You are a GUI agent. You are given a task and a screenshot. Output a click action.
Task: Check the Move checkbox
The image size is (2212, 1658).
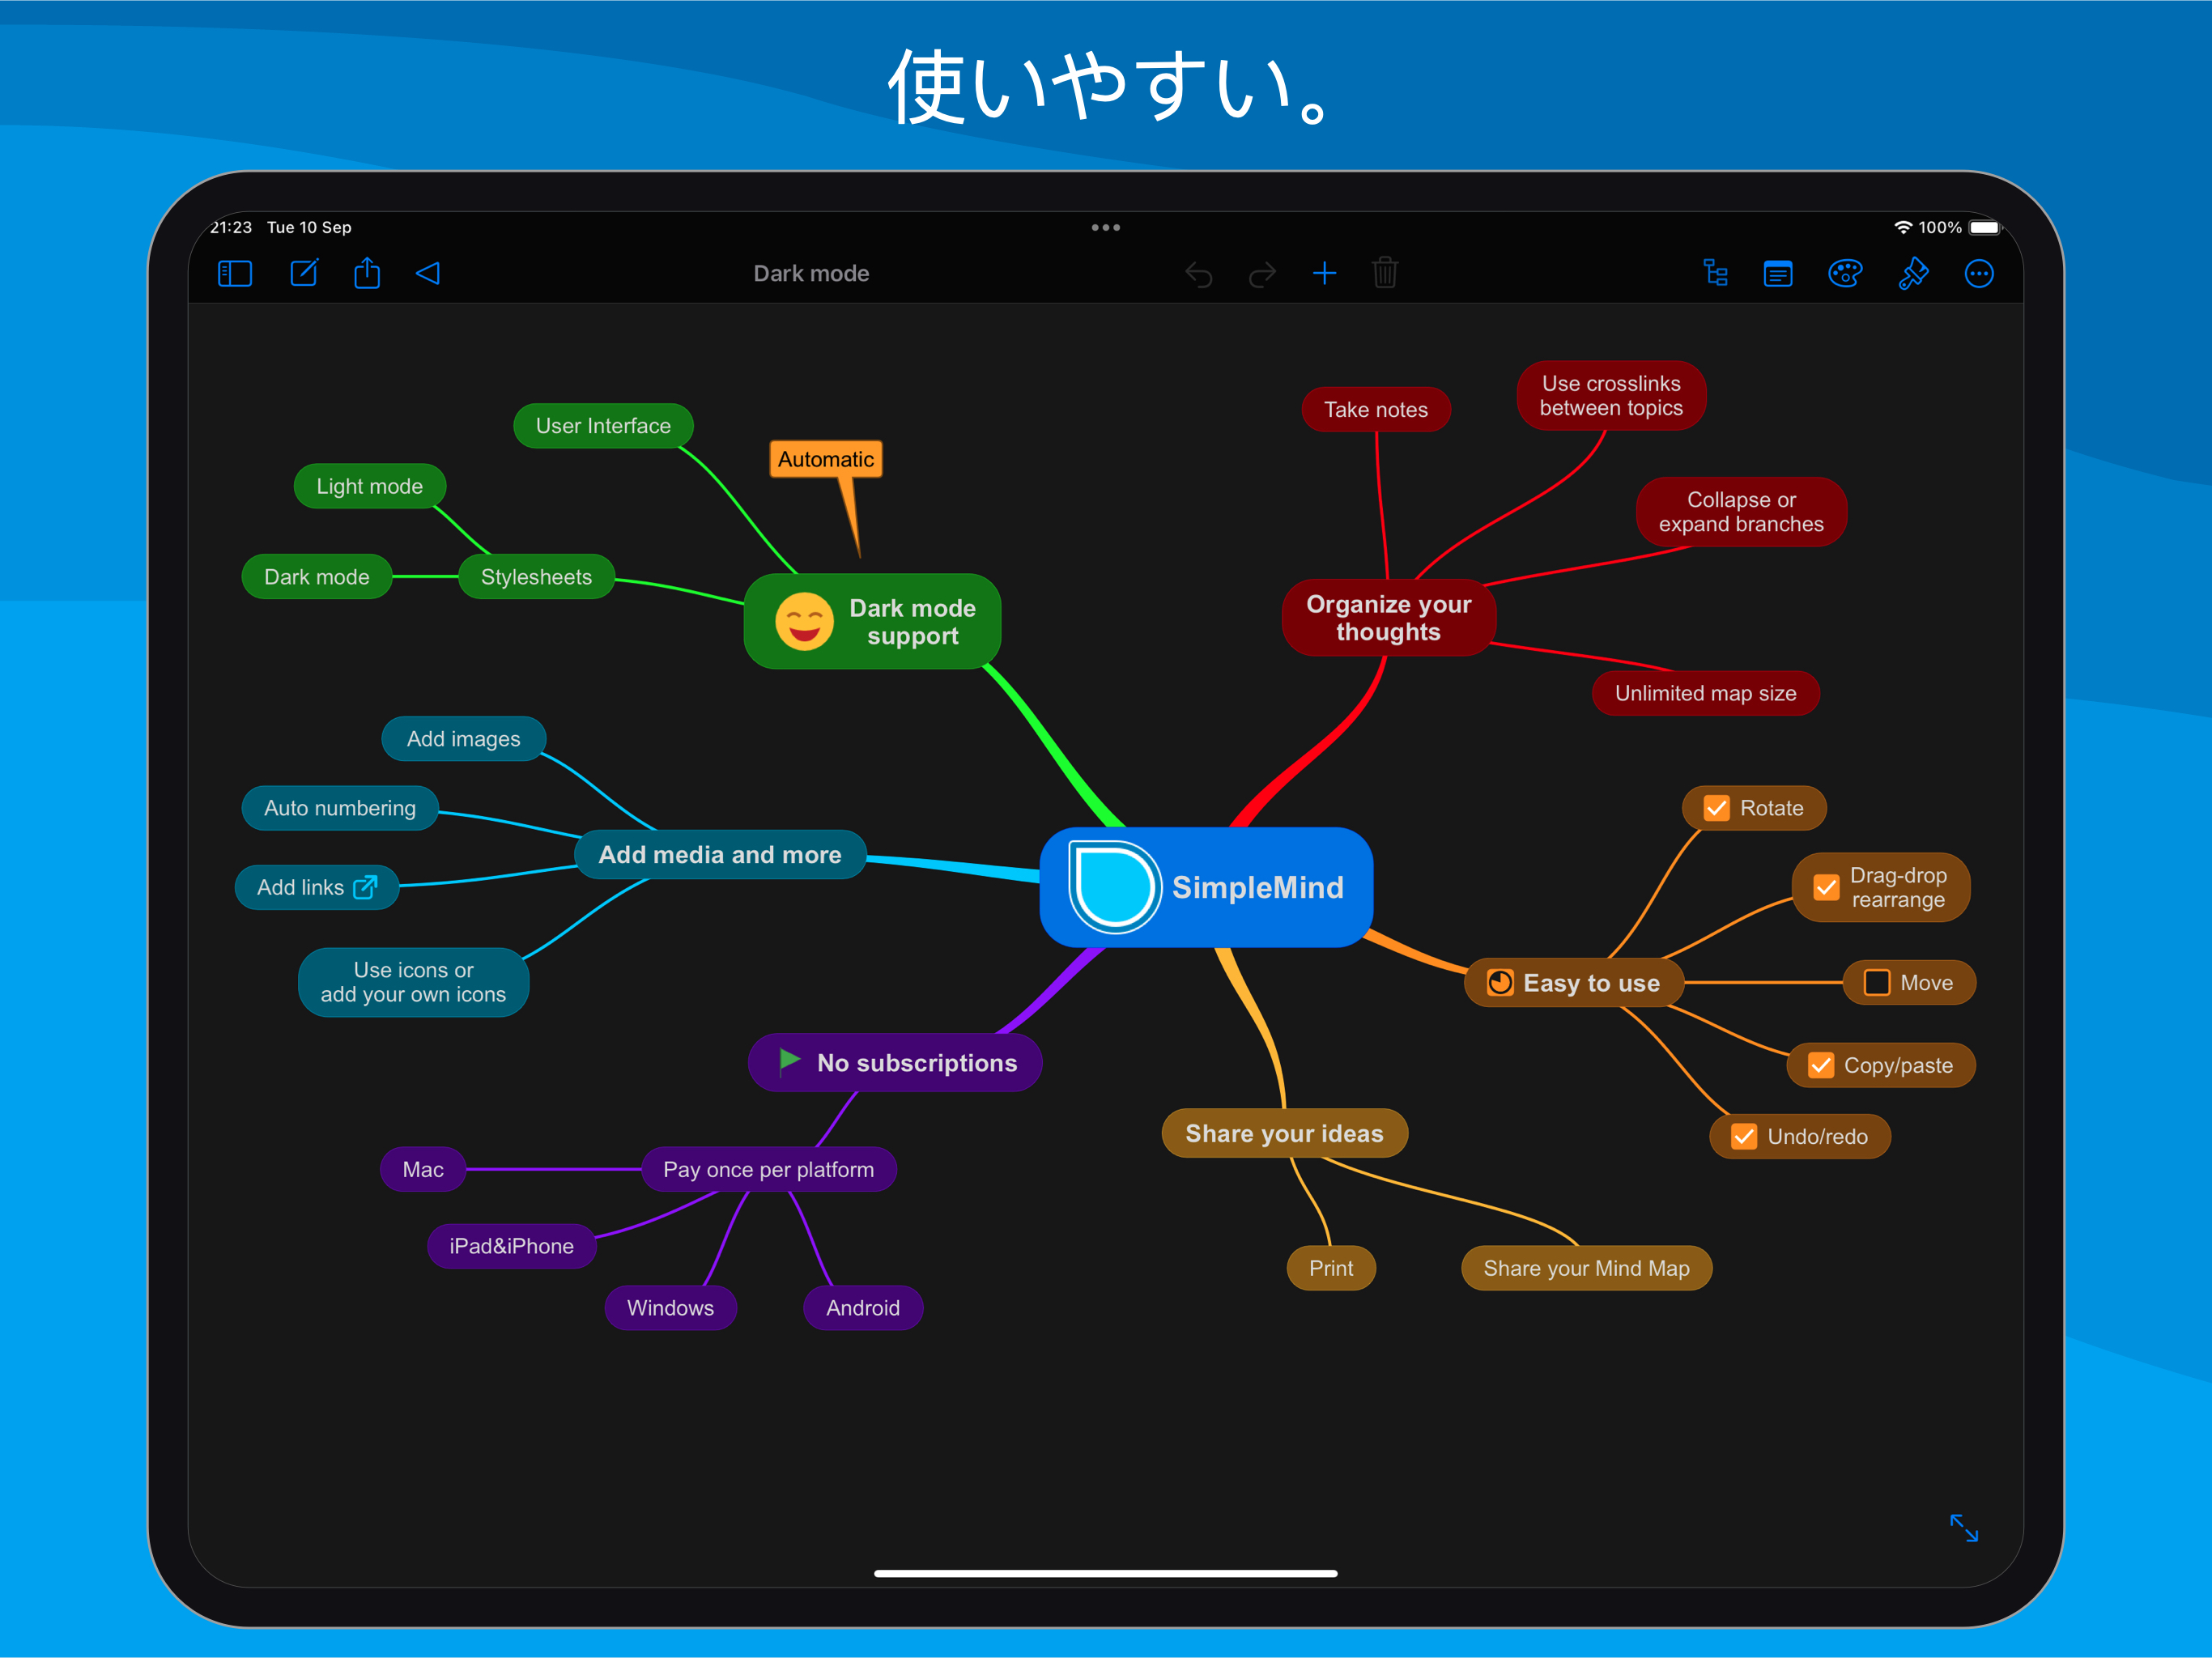pyautogui.click(x=1877, y=983)
